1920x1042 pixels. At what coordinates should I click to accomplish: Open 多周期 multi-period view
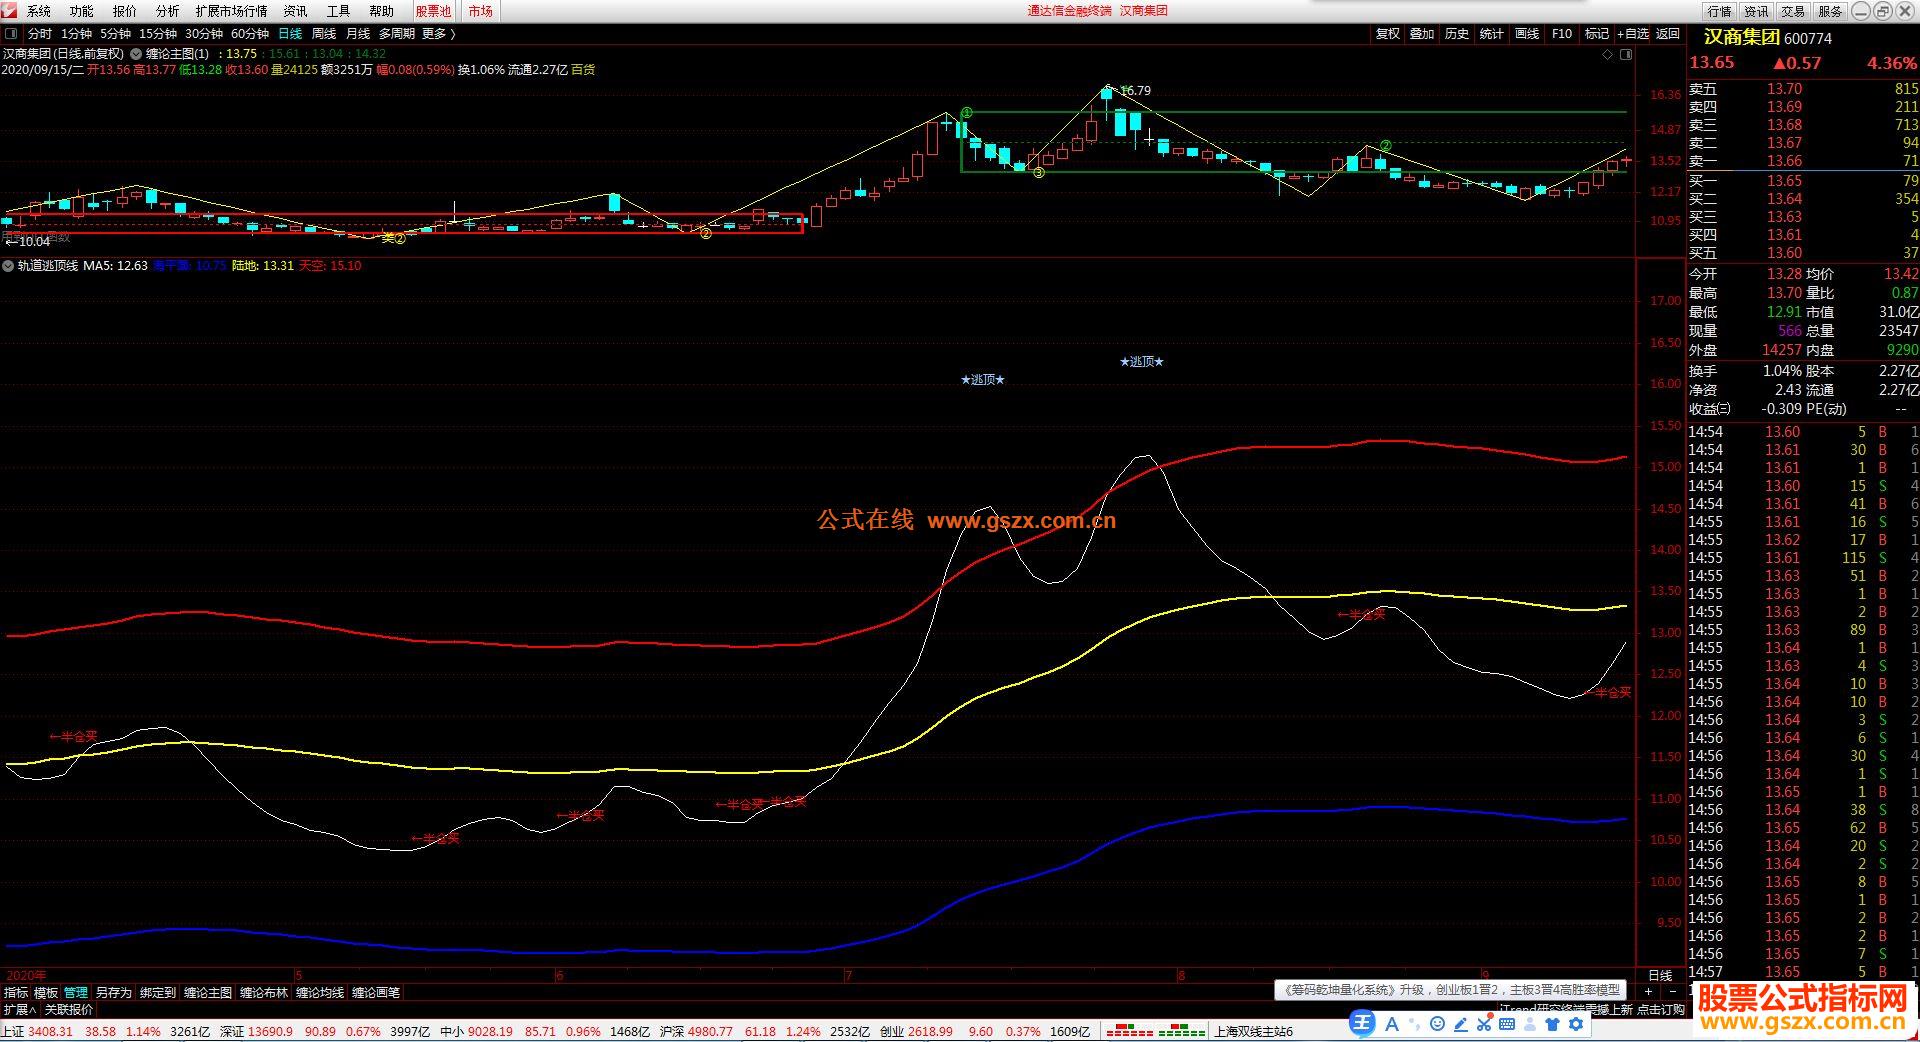(x=396, y=34)
